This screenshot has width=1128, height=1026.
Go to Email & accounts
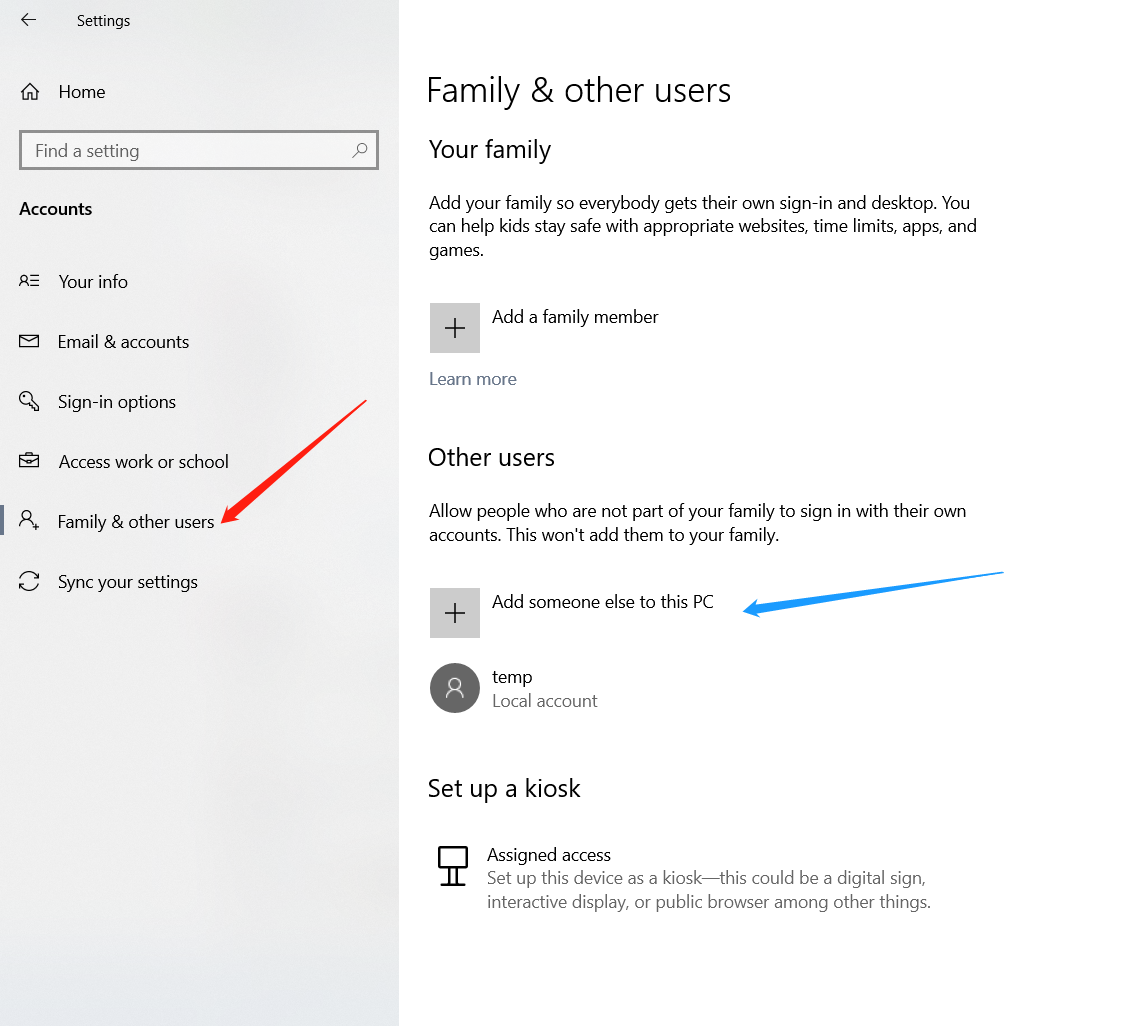point(123,342)
